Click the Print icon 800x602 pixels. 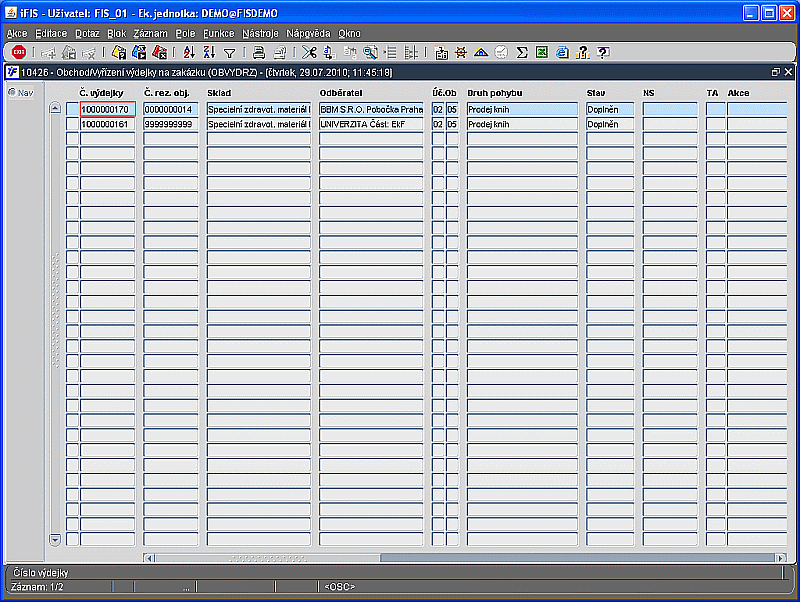[x=259, y=52]
